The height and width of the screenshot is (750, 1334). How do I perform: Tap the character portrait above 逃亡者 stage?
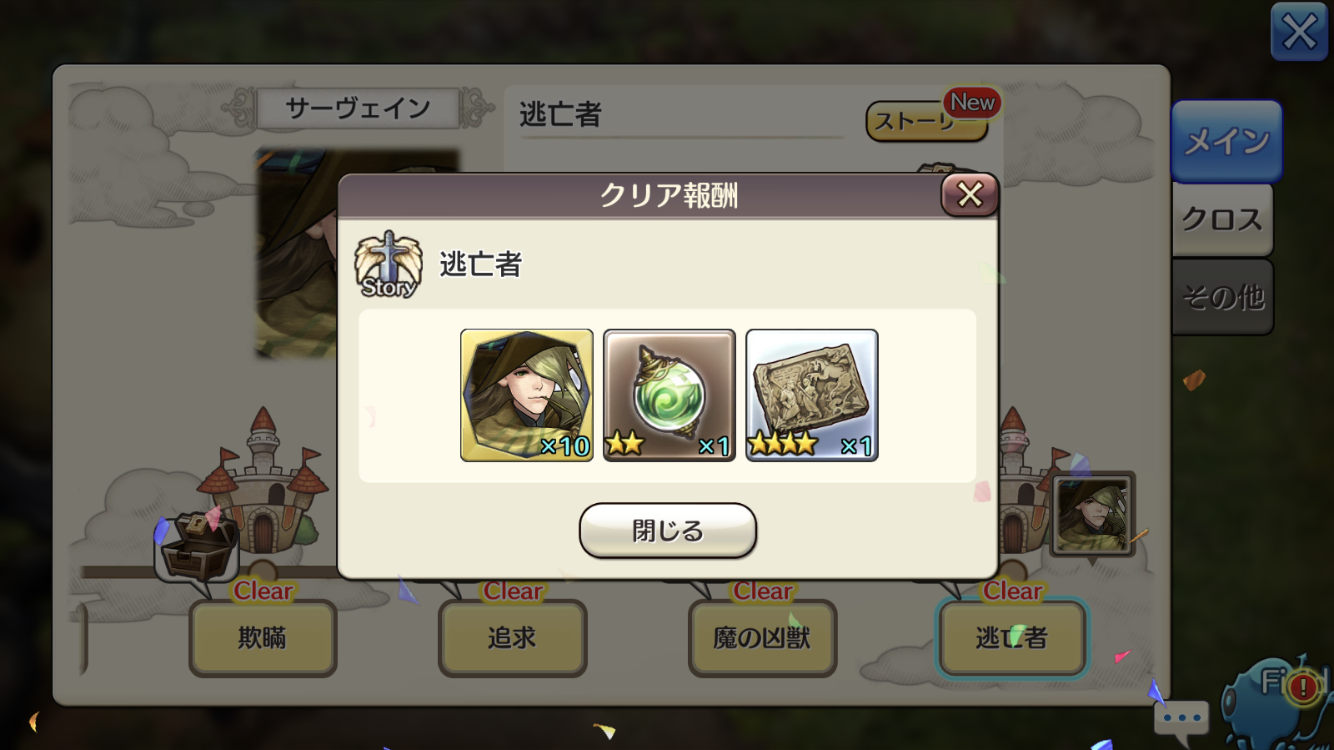click(1093, 515)
